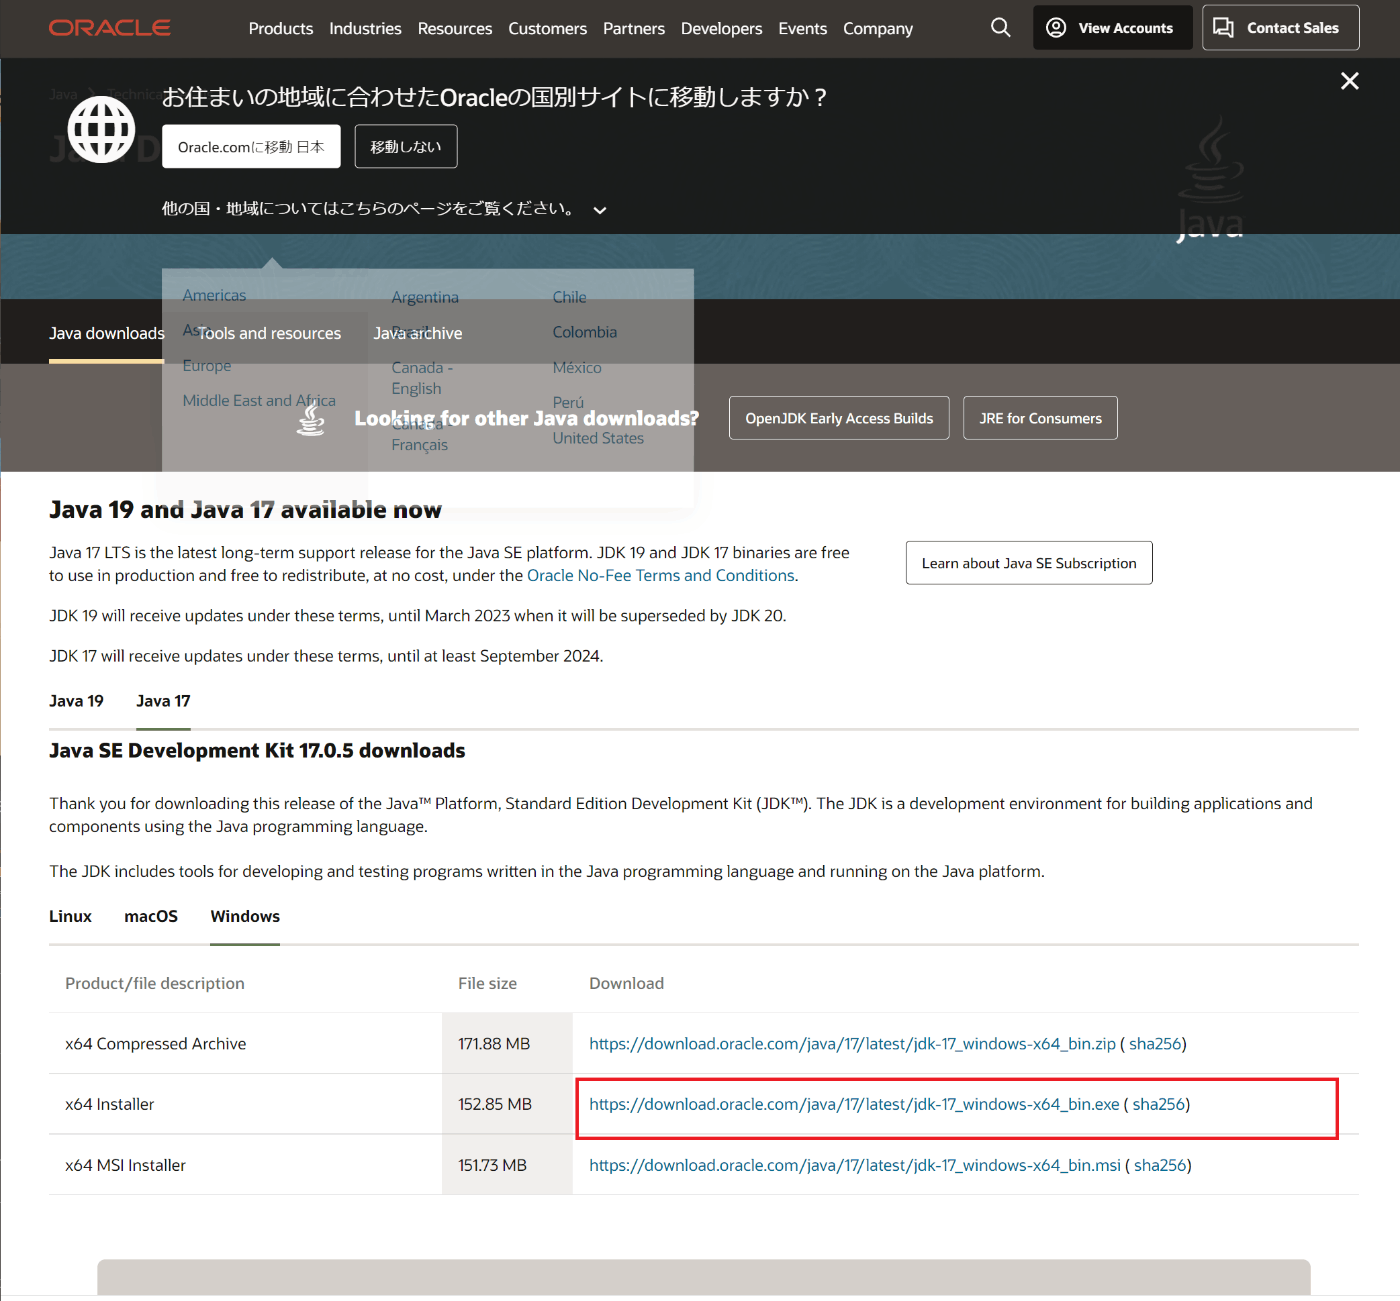This screenshot has height=1301, width=1400.
Task: Switch to the Java 17 tab
Action: [163, 701]
